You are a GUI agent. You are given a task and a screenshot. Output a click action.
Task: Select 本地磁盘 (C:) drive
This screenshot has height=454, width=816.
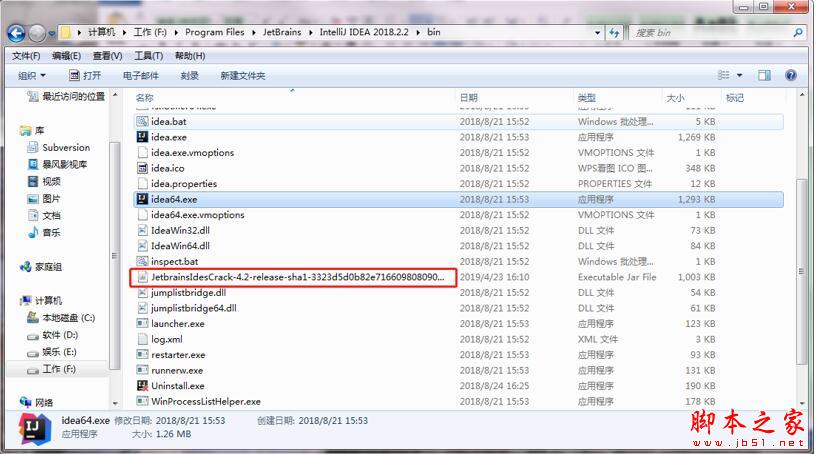tap(61, 318)
